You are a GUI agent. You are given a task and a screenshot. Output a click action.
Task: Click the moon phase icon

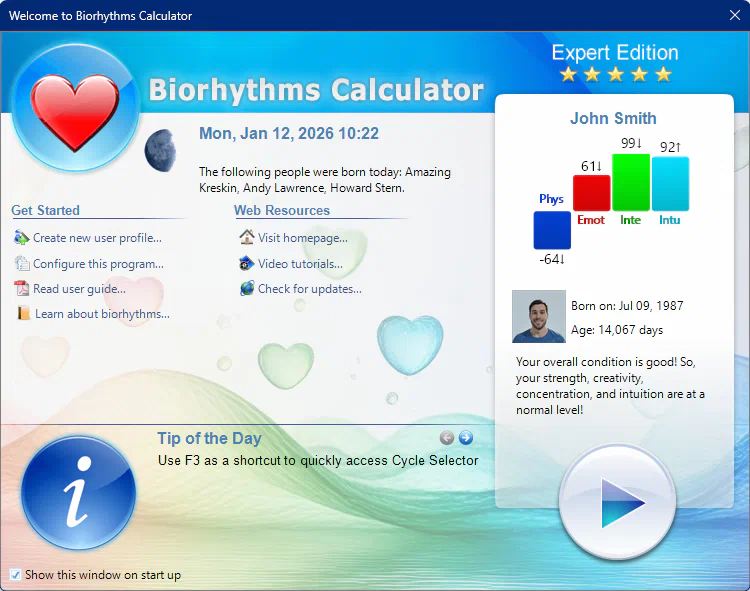tap(159, 151)
